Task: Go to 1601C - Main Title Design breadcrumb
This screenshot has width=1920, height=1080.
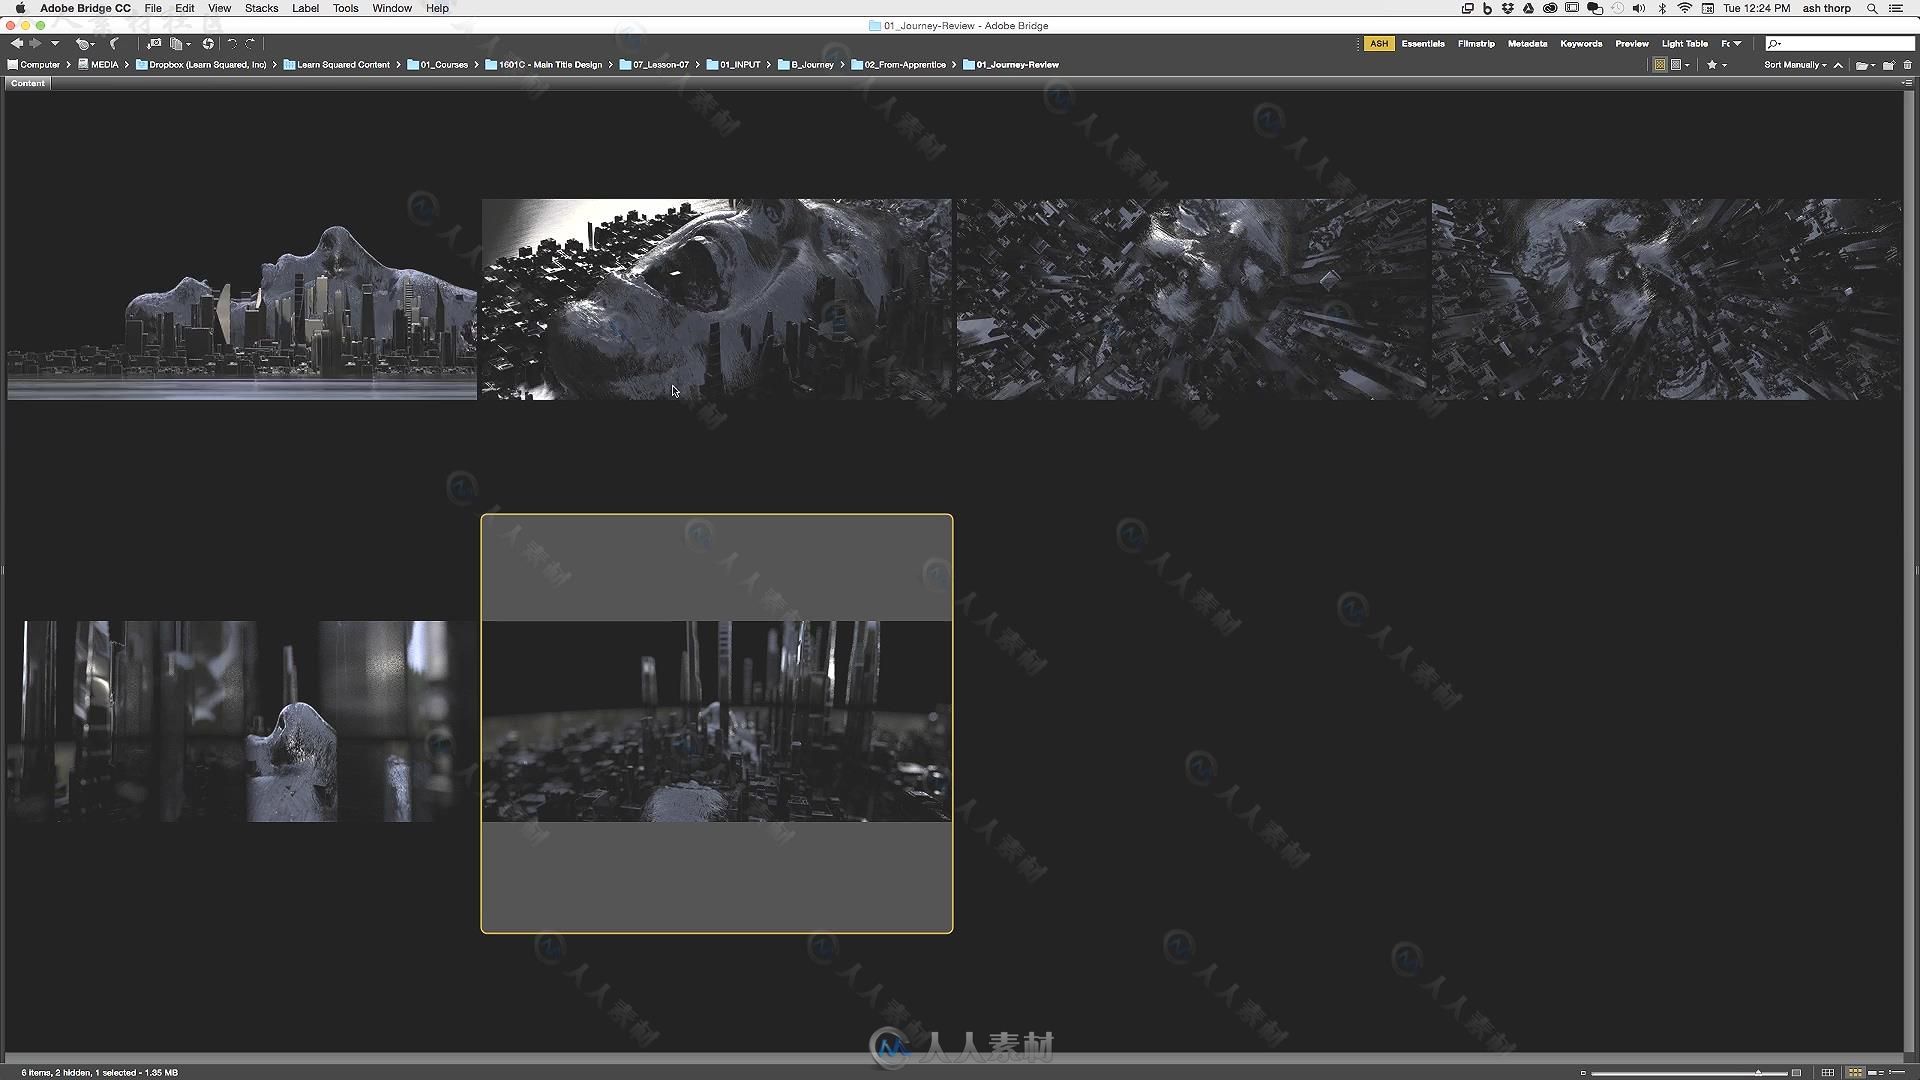Action: click(544, 65)
